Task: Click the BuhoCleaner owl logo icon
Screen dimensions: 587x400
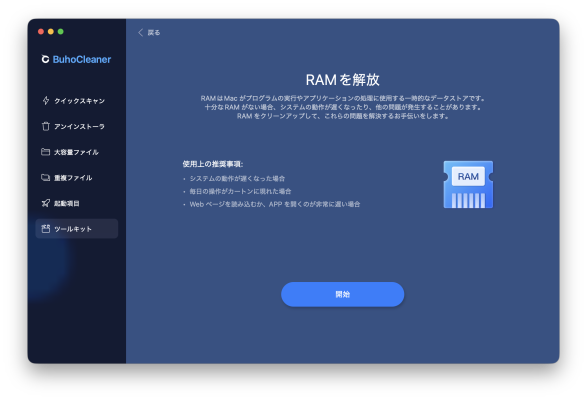Action: point(45,59)
